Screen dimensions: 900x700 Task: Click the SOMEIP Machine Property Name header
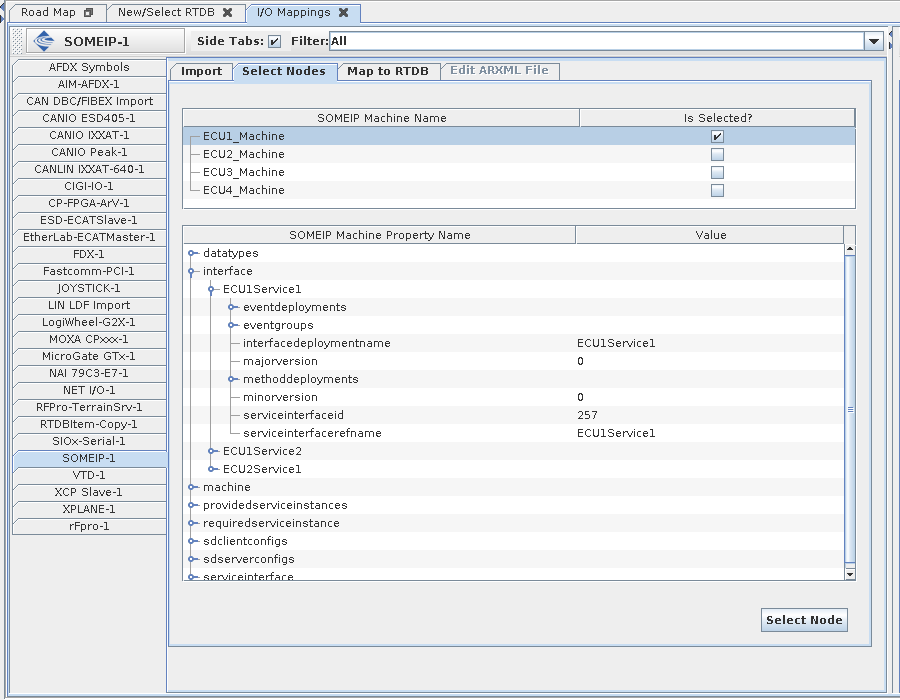pyautogui.click(x=379, y=235)
